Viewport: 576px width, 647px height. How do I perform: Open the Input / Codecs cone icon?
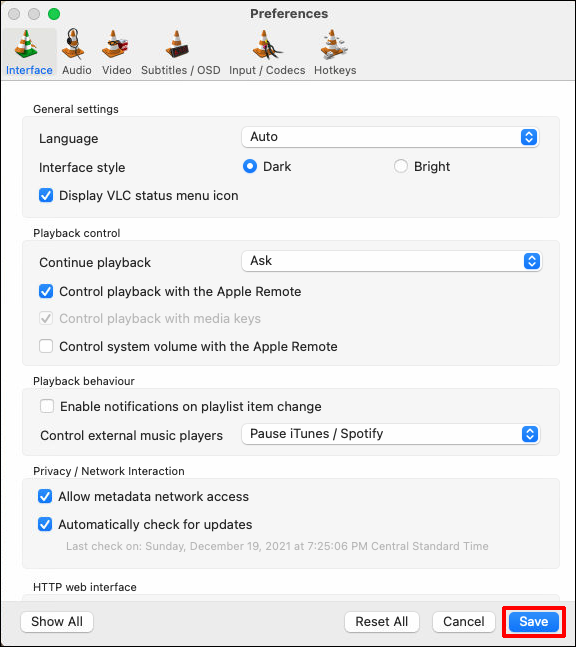pyautogui.click(x=266, y=45)
